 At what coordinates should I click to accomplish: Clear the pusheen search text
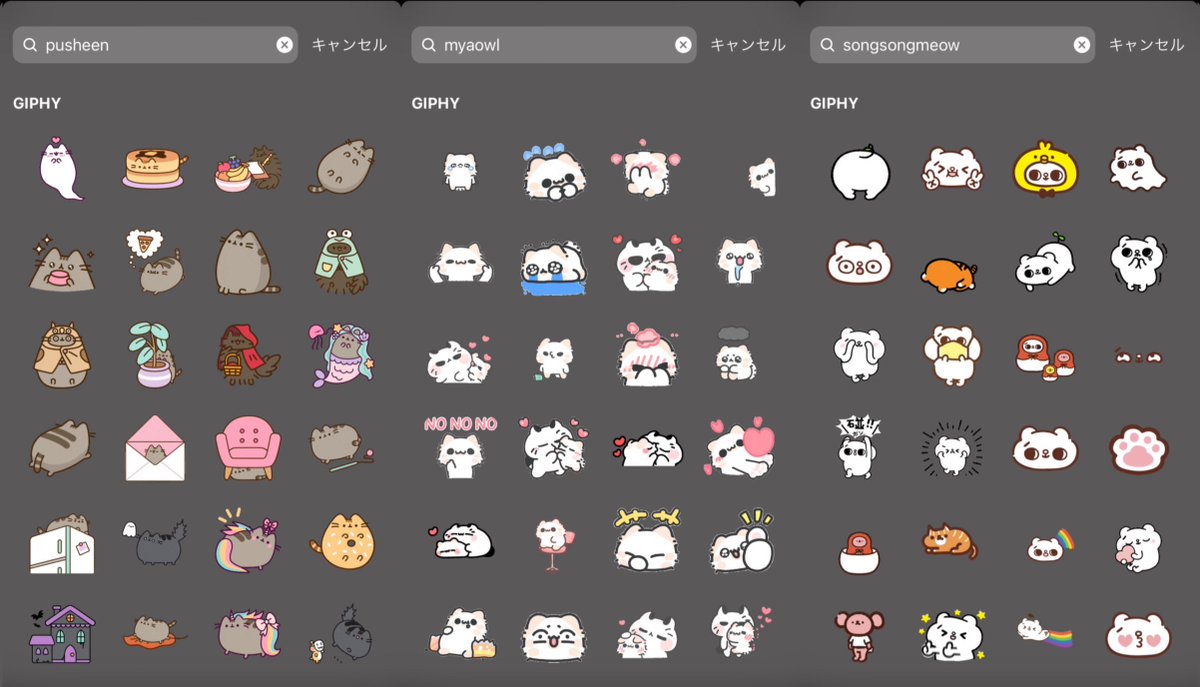point(284,45)
